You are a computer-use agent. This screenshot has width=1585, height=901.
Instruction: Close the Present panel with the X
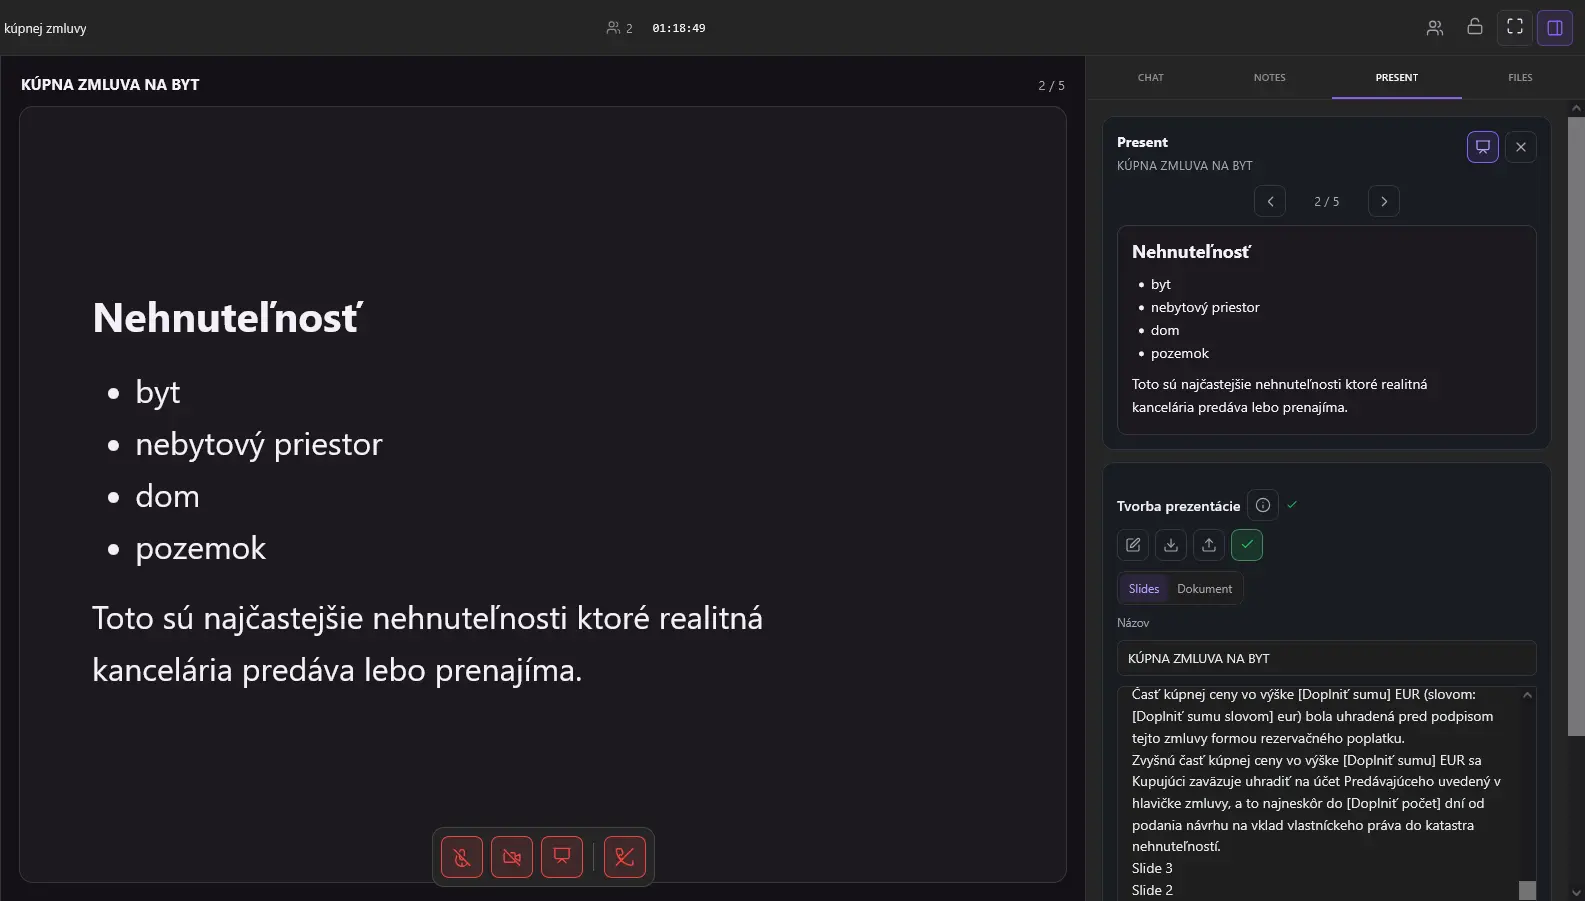1521,147
